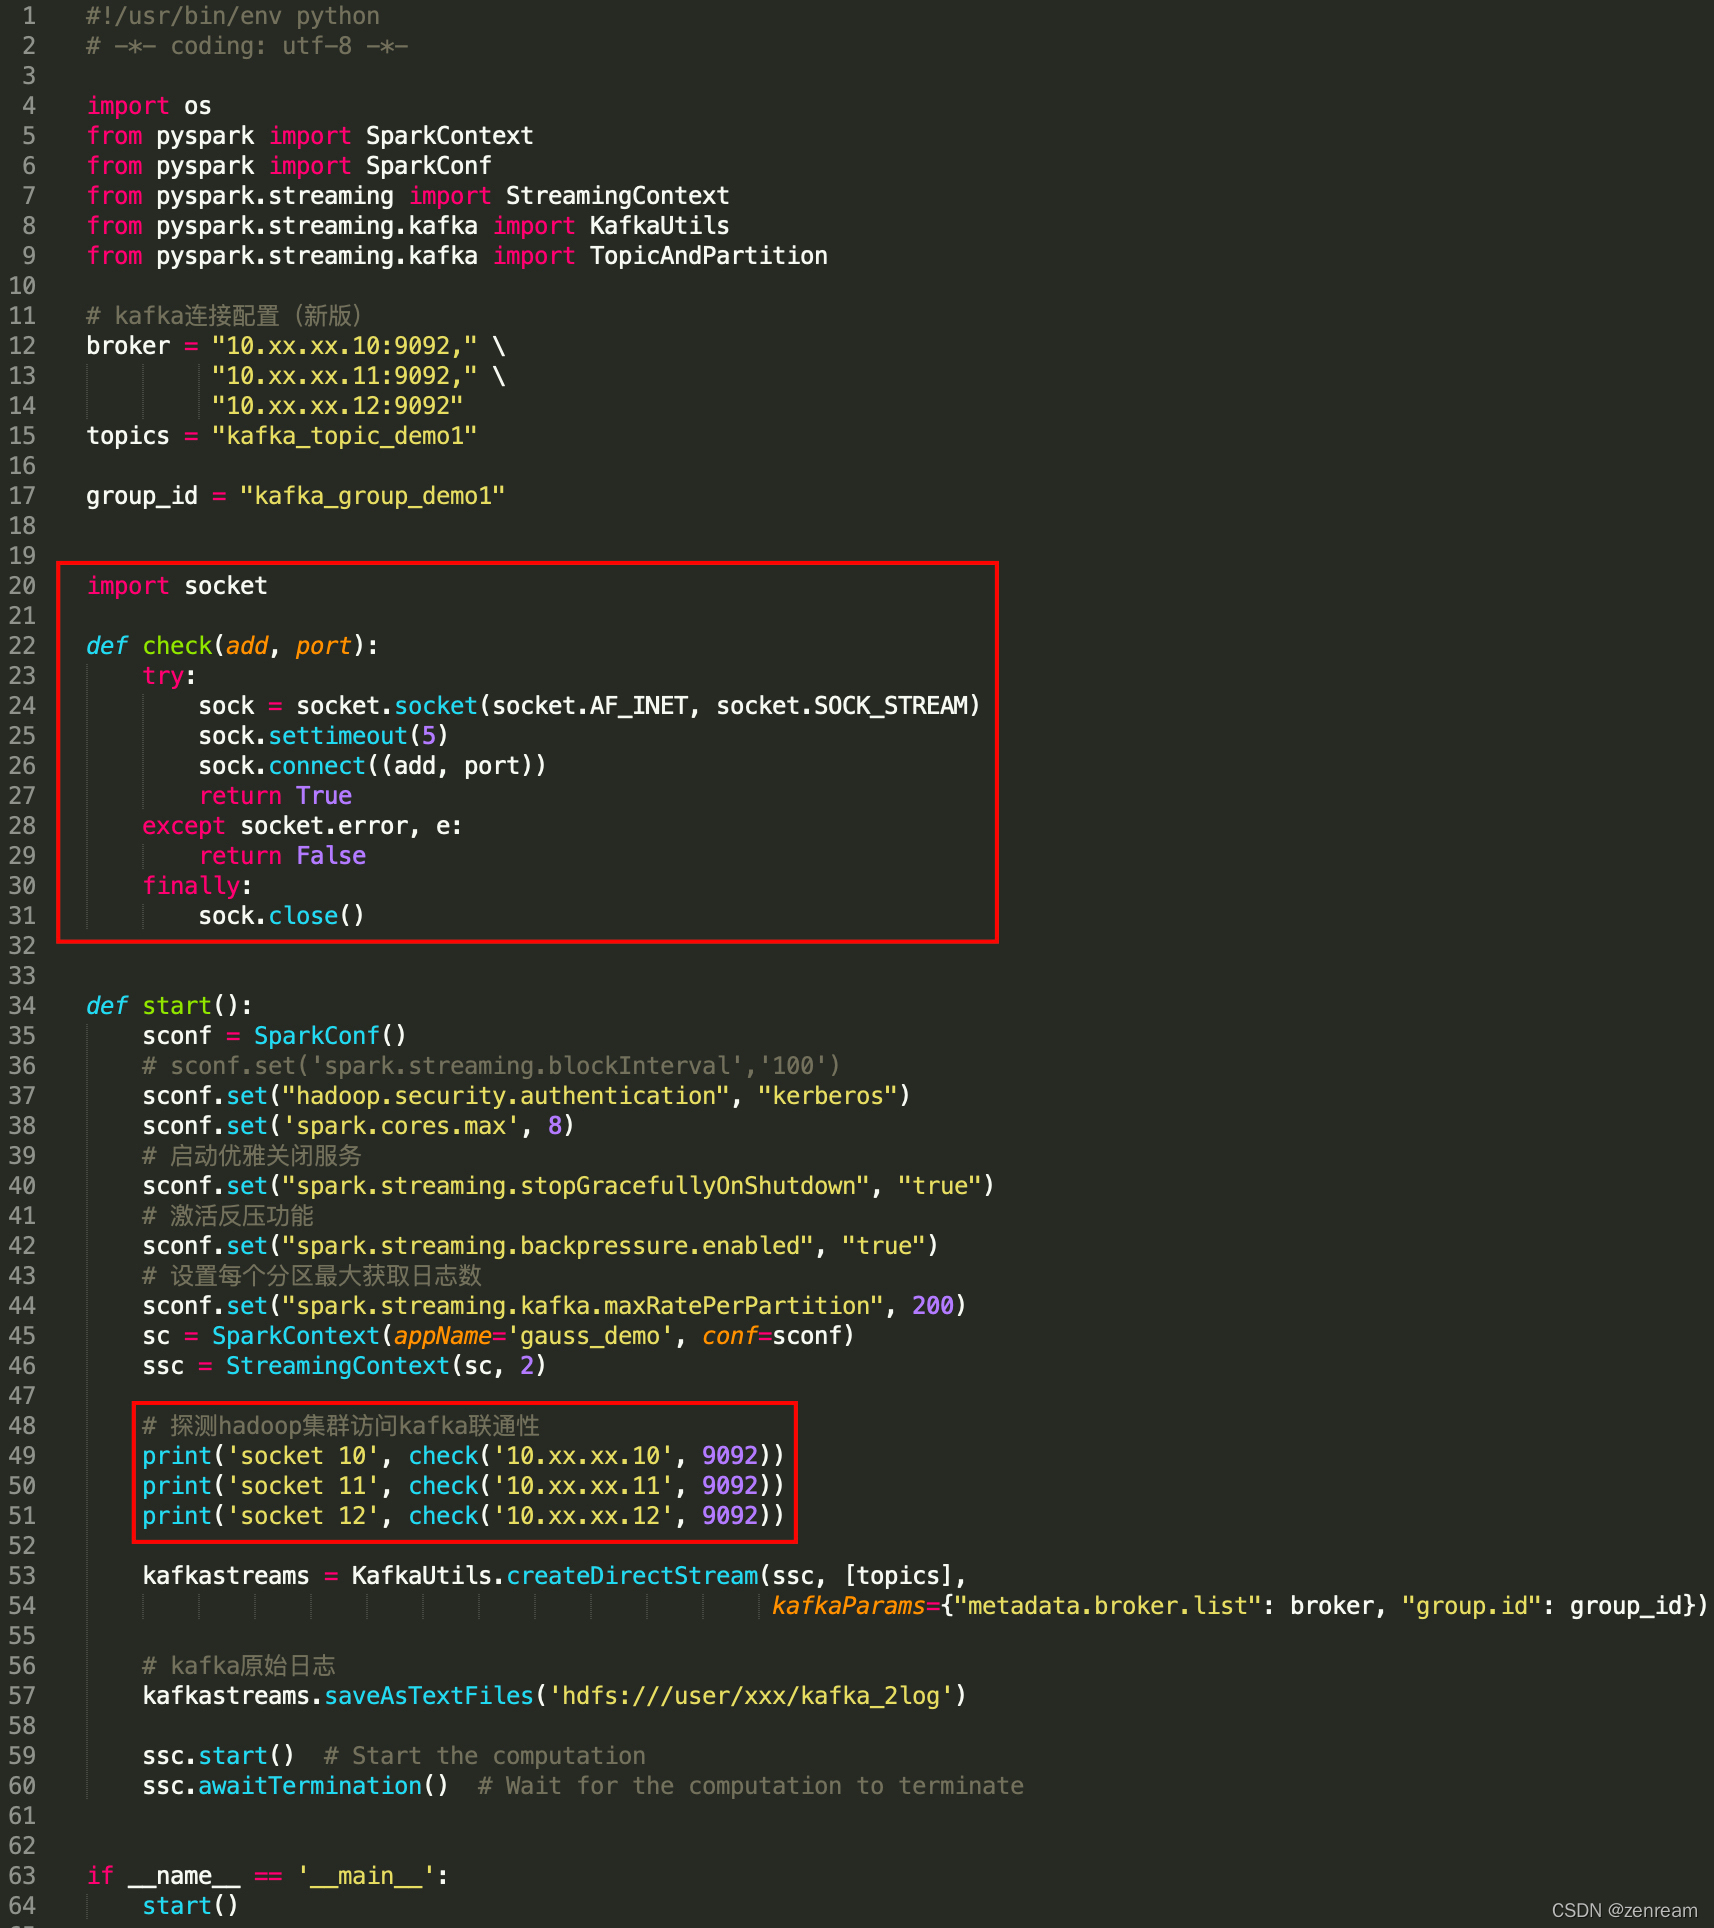
Task: Click the string 'socket 10' on line 49
Action: (x=303, y=1456)
